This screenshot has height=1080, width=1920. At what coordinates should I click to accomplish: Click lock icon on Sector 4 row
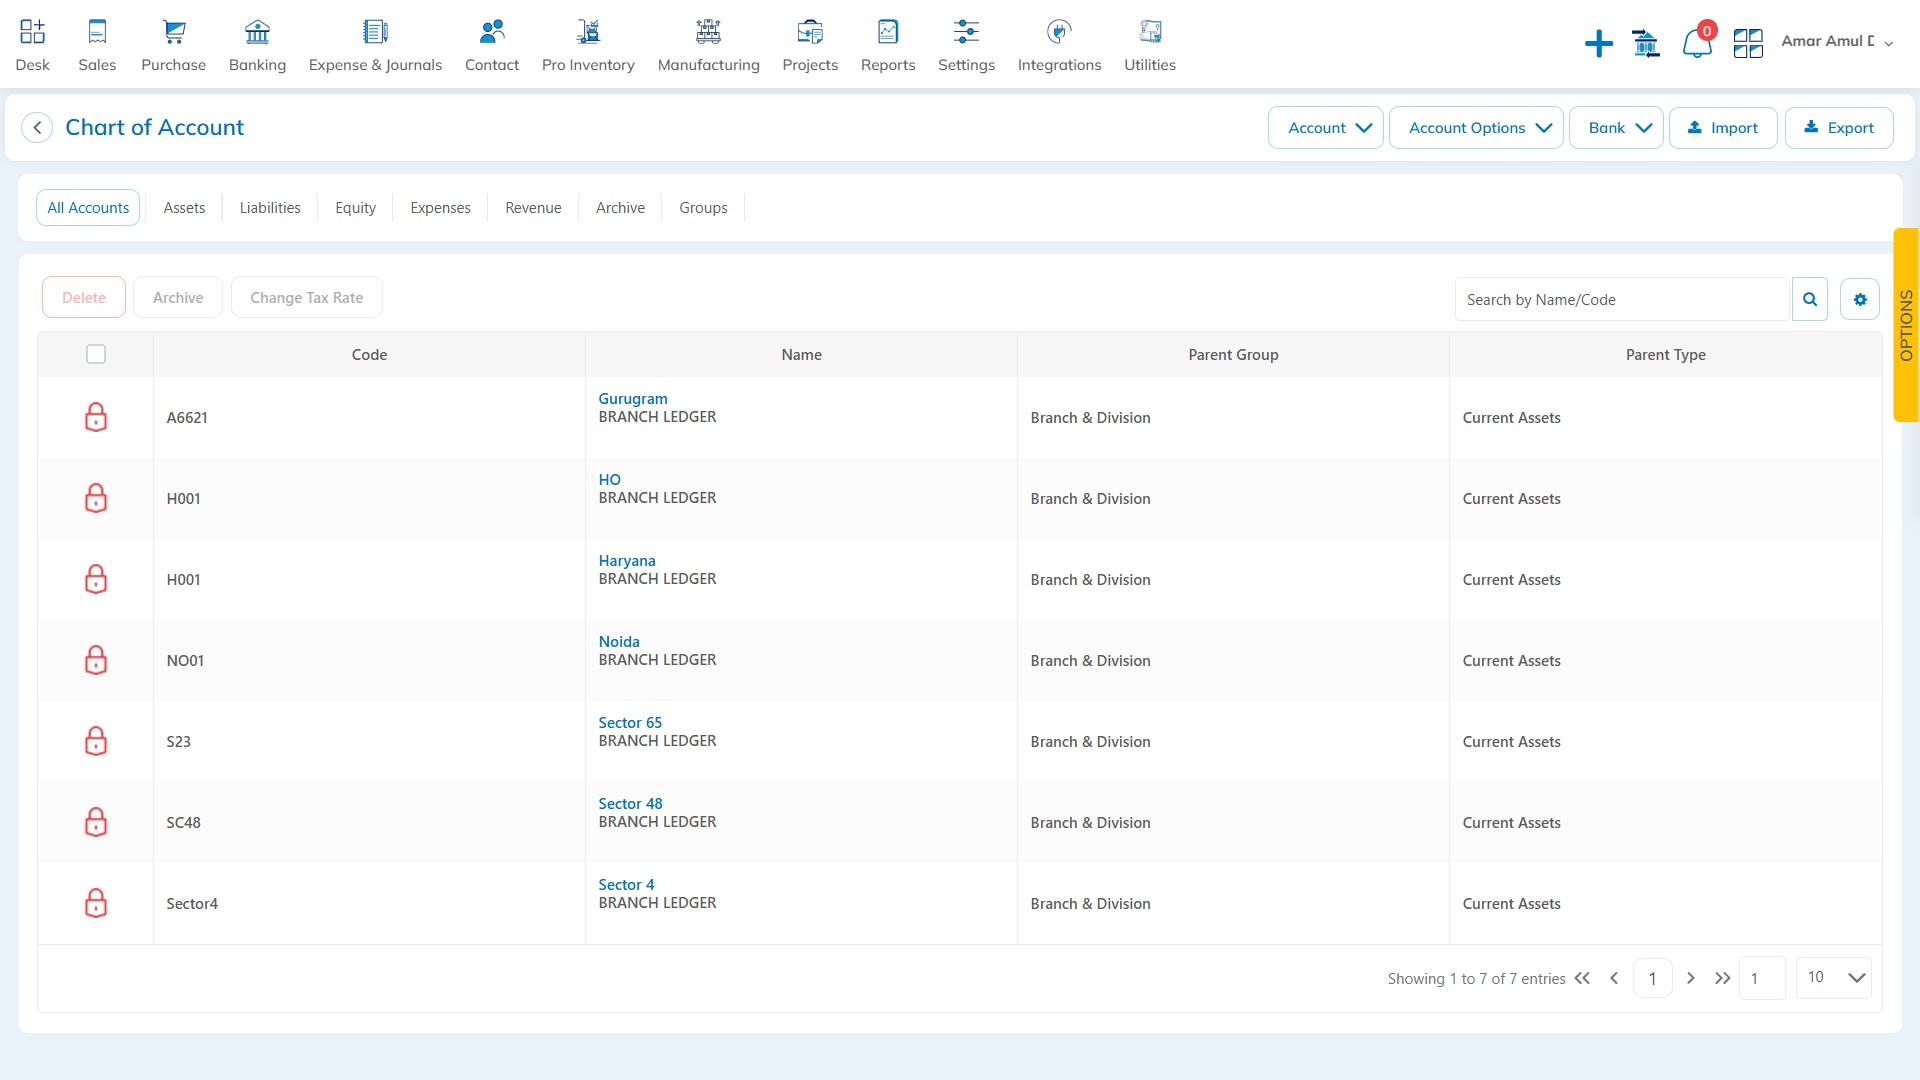[x=96, y=903]
